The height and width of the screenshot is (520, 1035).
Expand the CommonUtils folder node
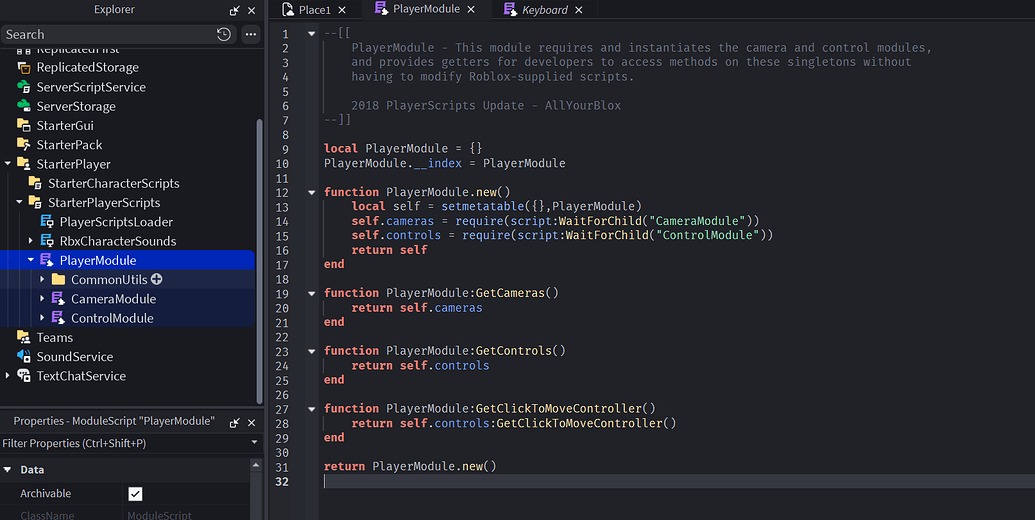click(42, 279)
